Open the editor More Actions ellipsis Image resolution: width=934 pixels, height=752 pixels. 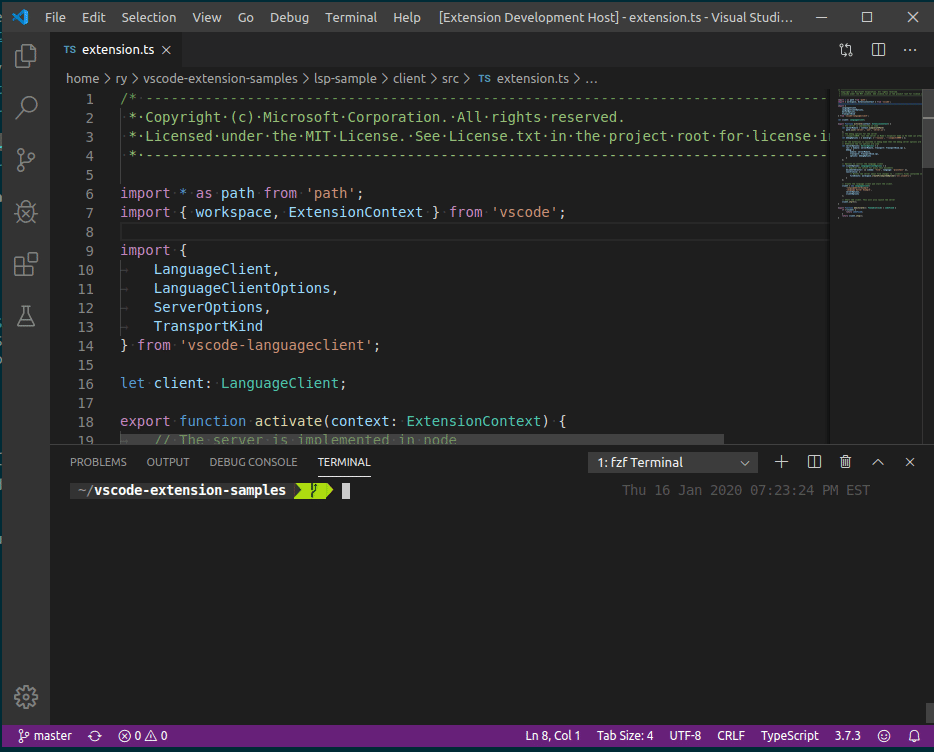(x=910, y=50)
